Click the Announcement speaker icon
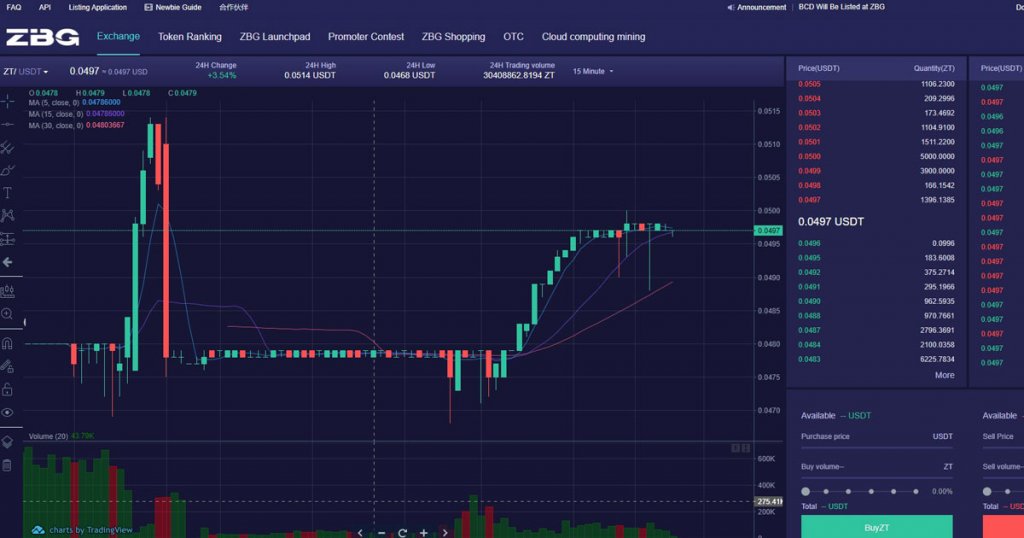The image size is (1024, 538). pos(731,7)
